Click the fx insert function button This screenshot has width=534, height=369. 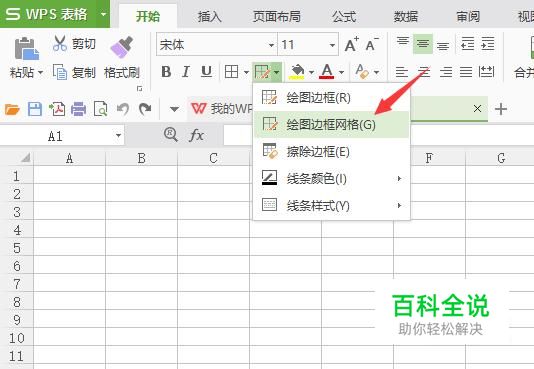(197, 135)
